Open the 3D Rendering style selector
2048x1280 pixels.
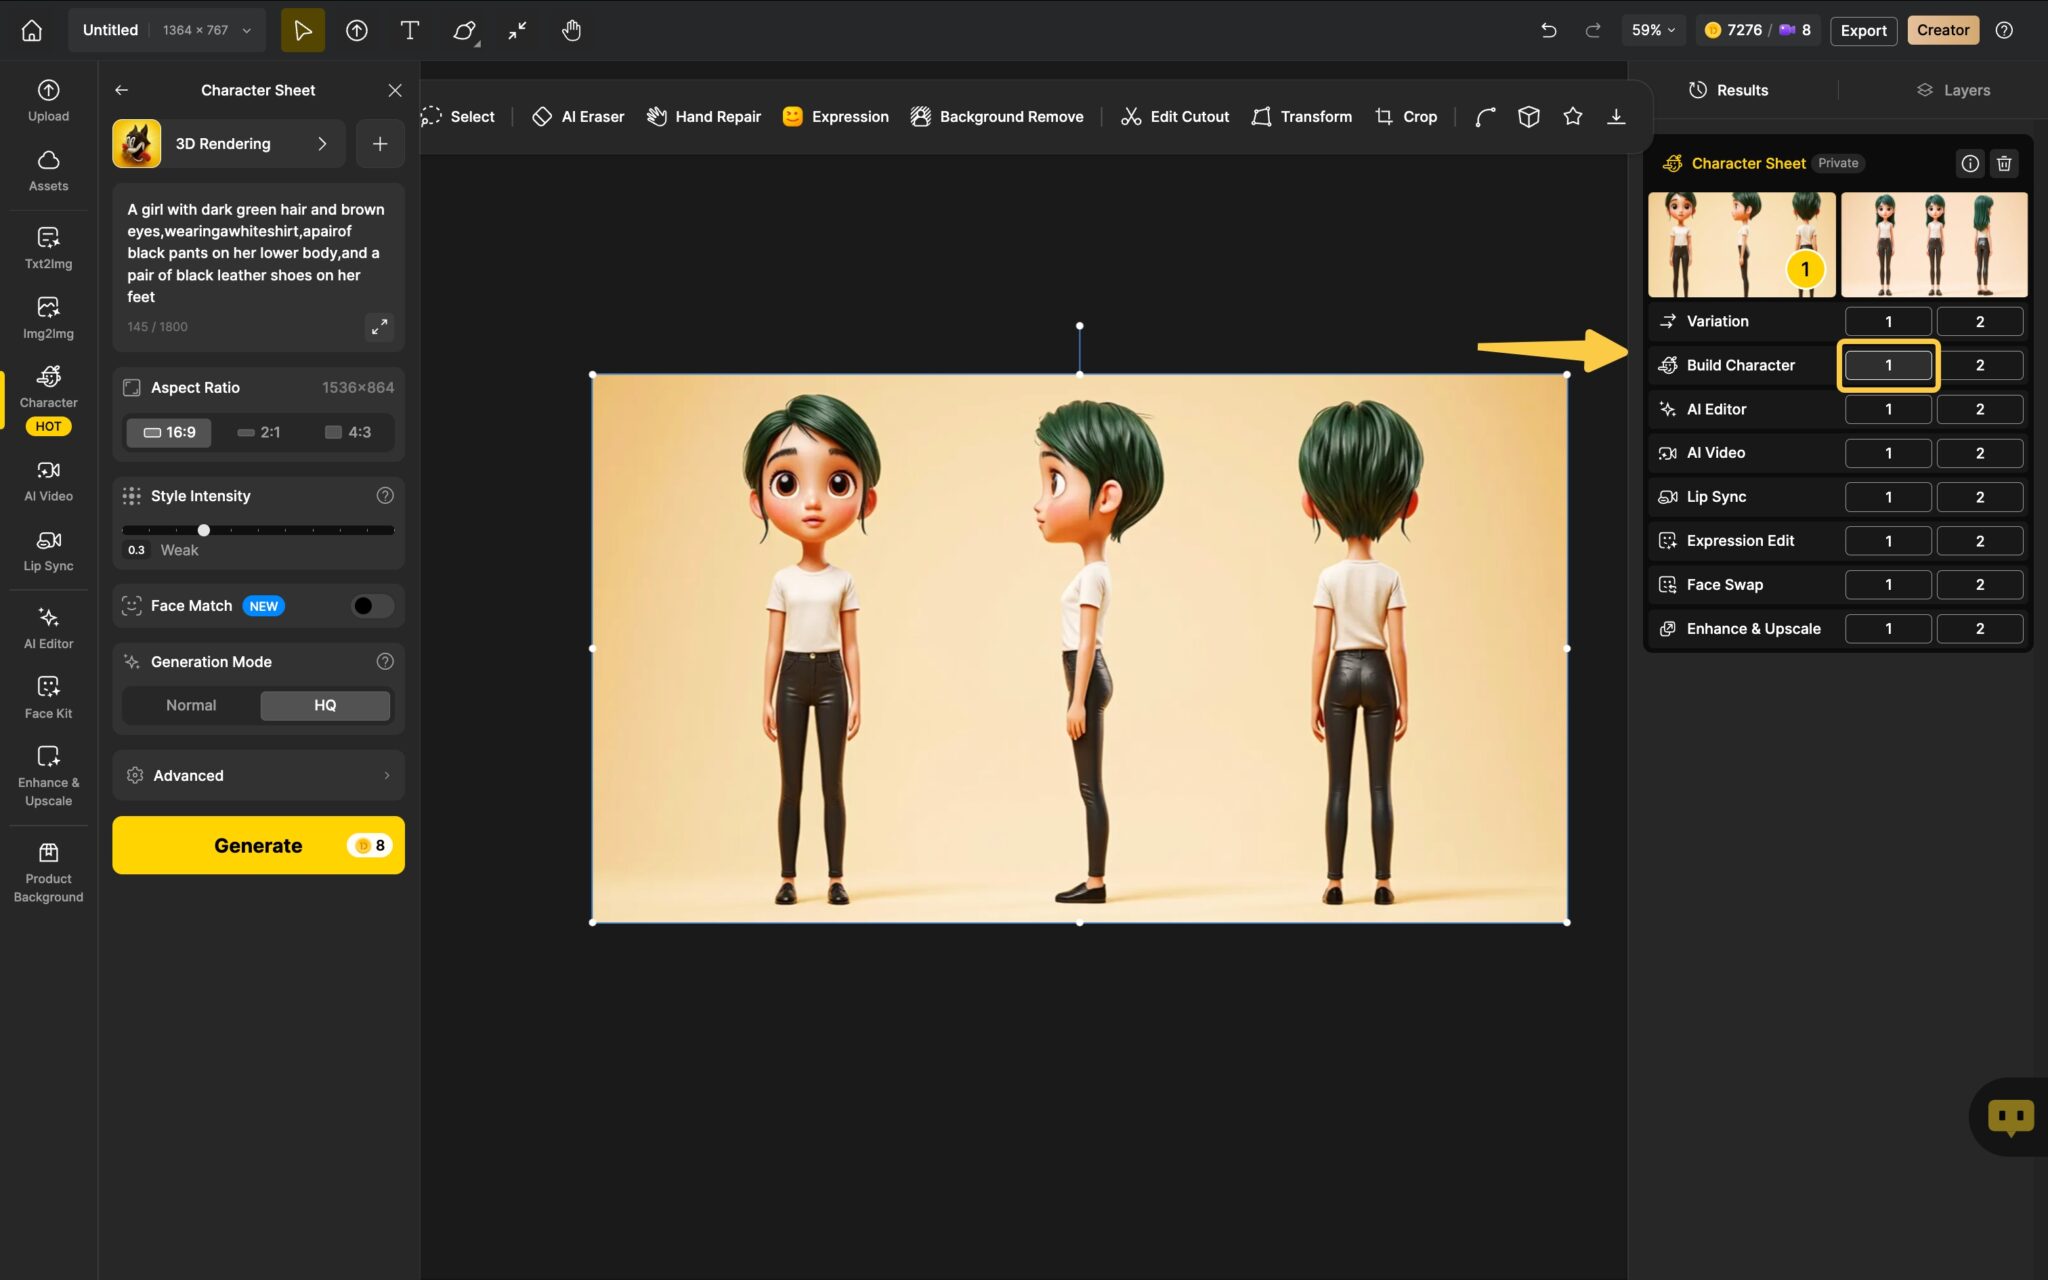[x=226, y=143]
